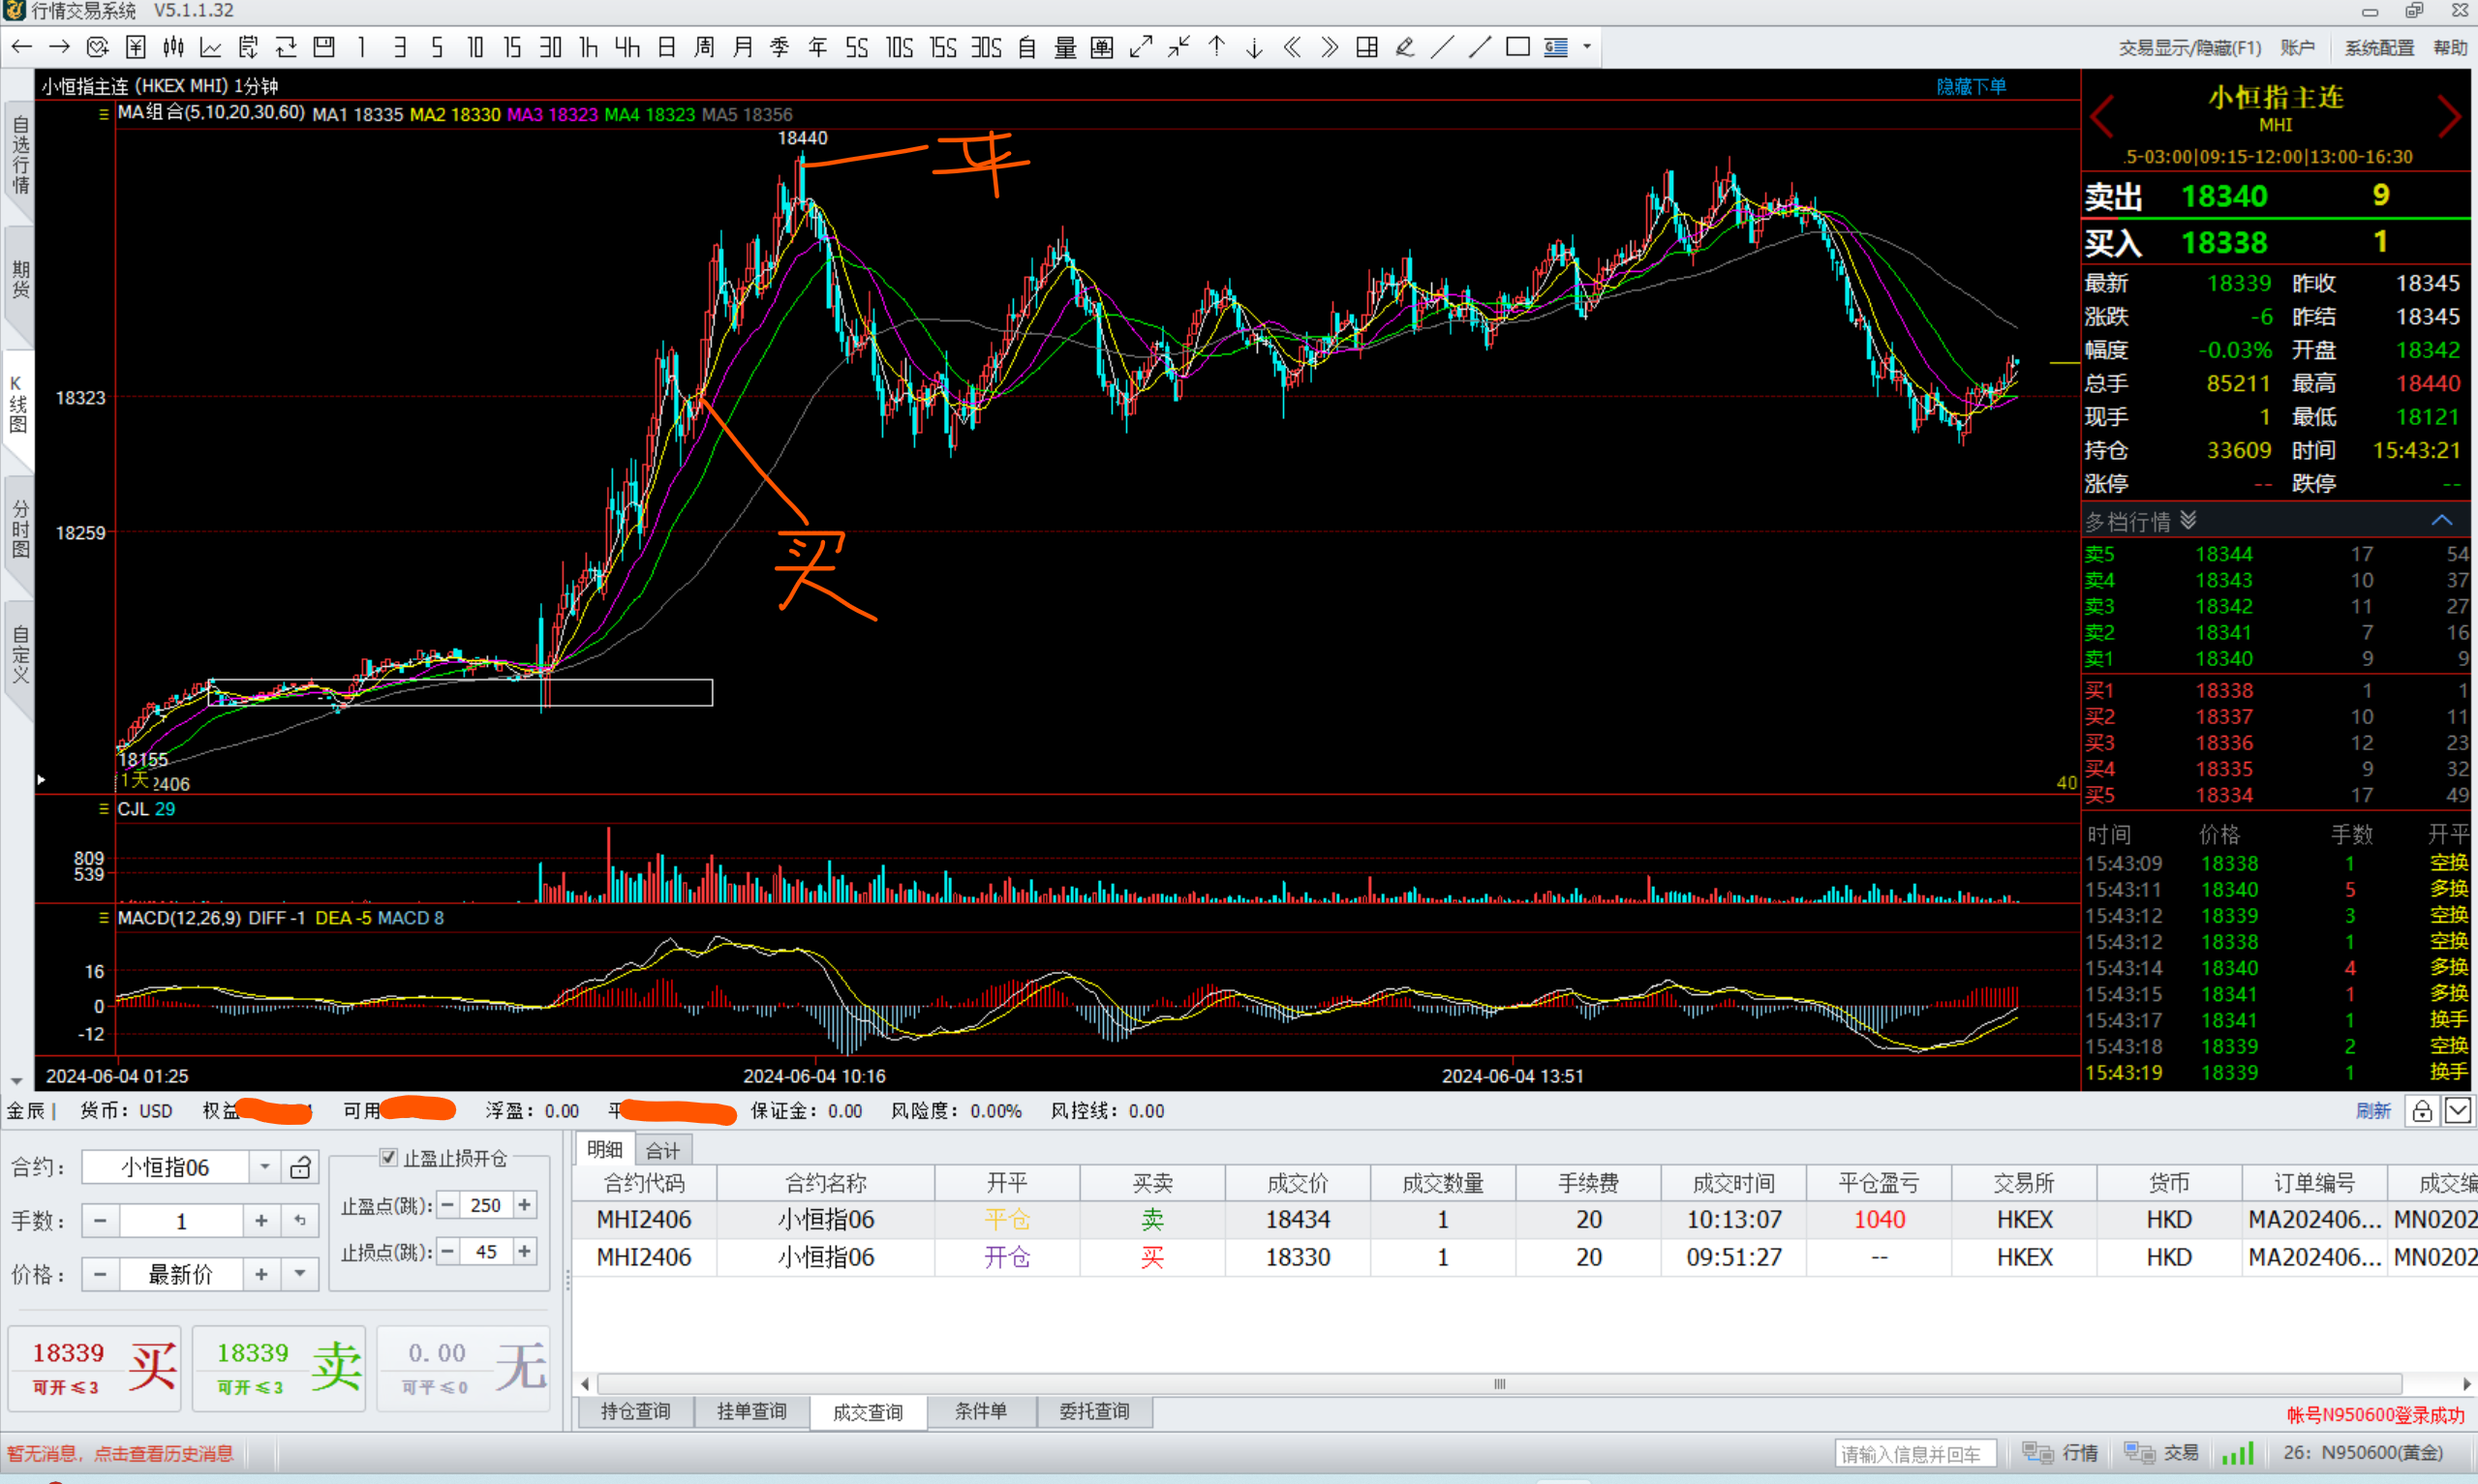Click the window layout grid icon
The width and height of the screenshot is (2478, 1484).
click(1367, 47)
